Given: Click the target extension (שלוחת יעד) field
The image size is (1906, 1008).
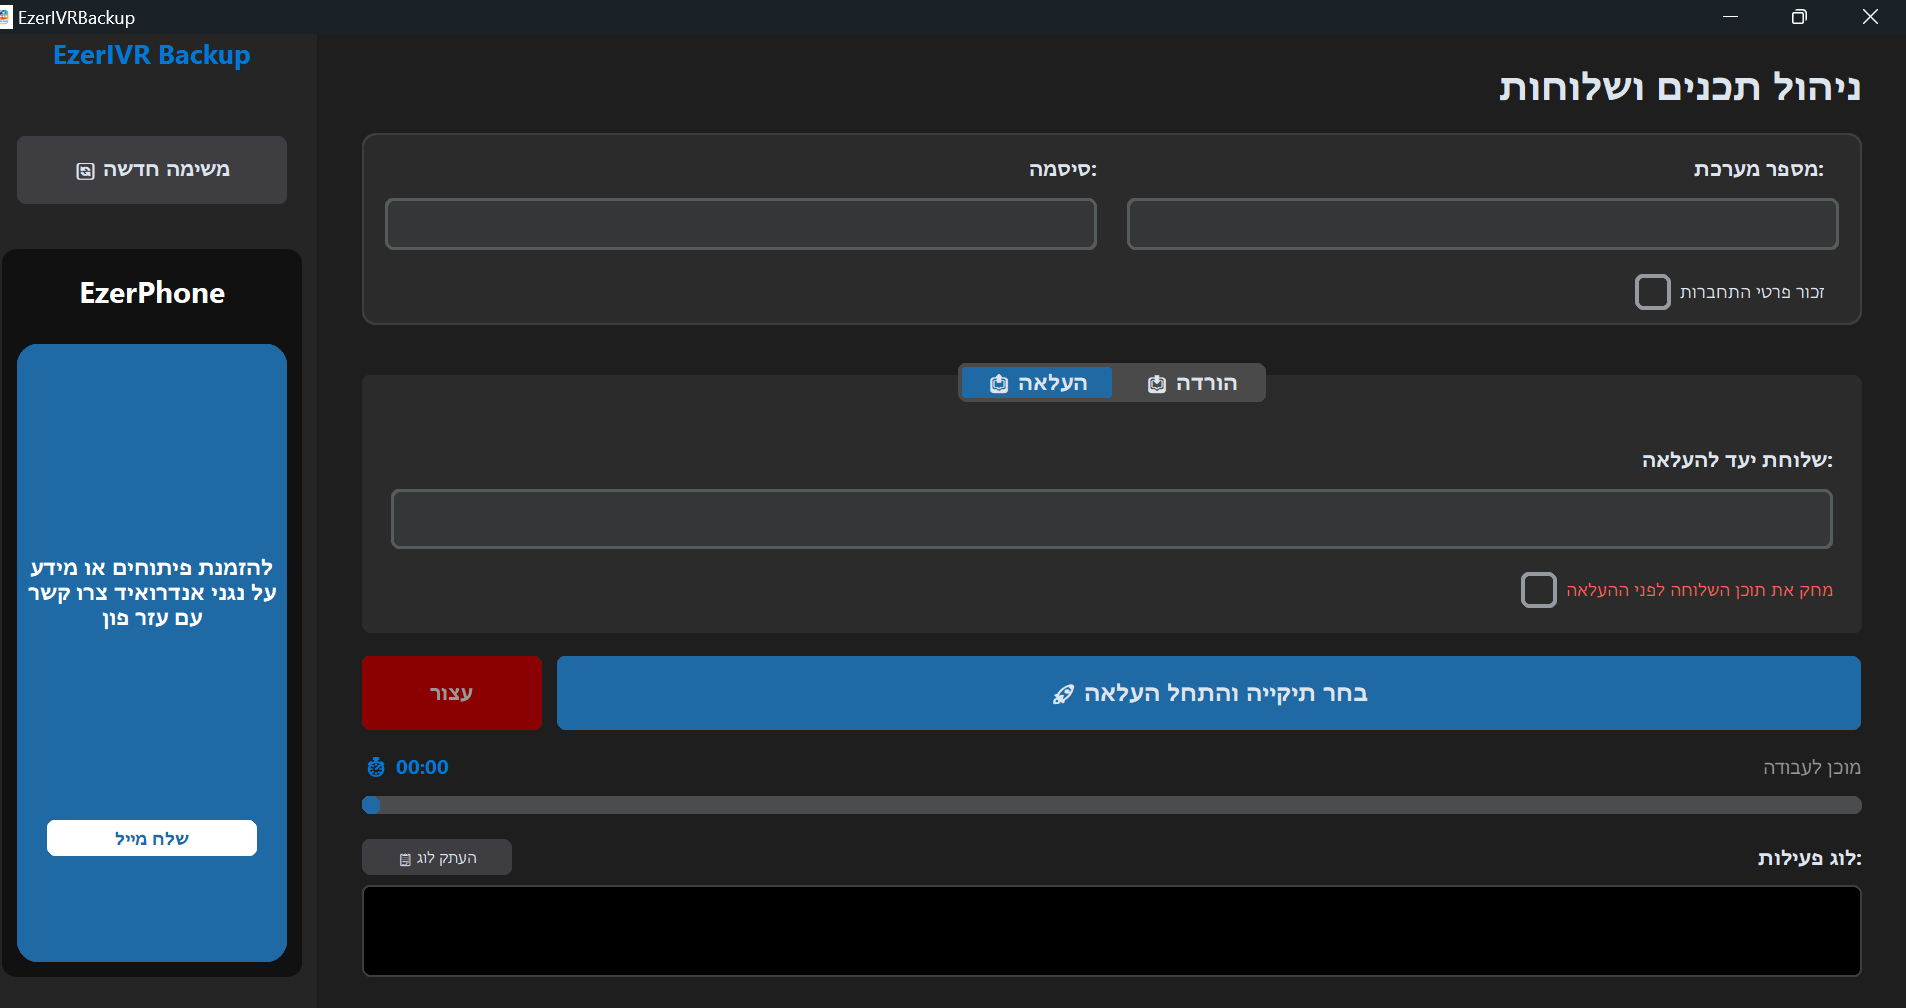Looking at the screenshot, I should pos(1110,519).
